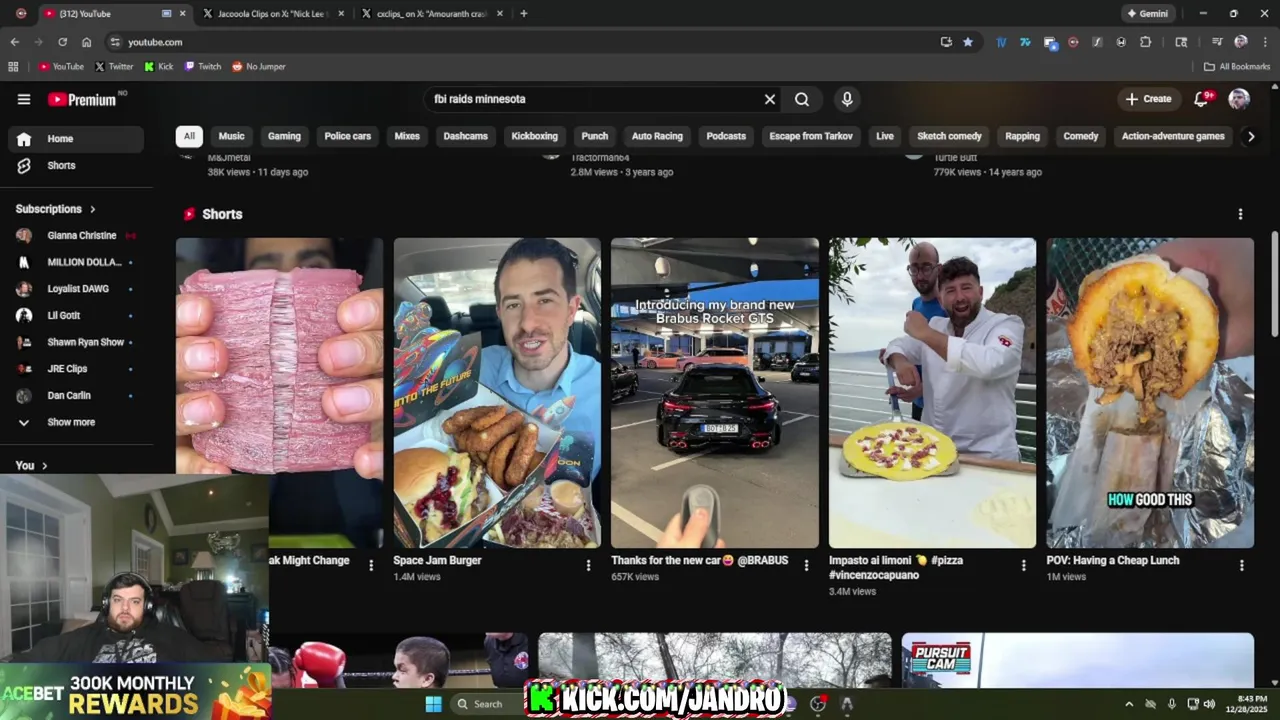Image resolution: width=1280 pixels, height=720 pixels.
Task: Open All Bookmarks folder
Action: point(1237,67)
